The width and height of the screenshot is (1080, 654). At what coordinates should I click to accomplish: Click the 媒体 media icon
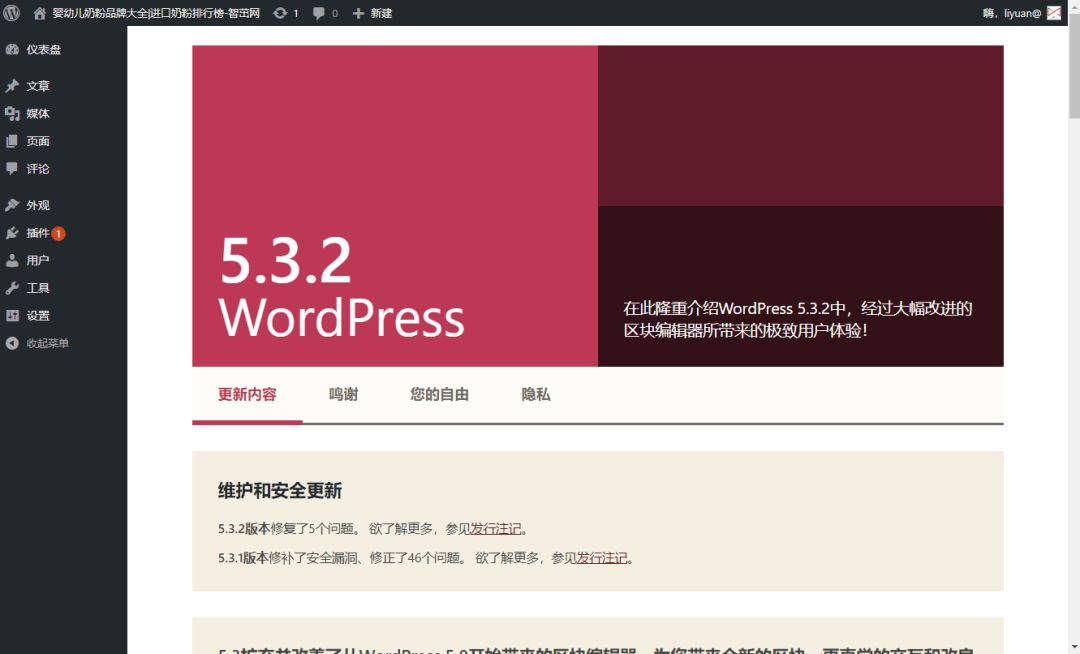tap(12, 114)
